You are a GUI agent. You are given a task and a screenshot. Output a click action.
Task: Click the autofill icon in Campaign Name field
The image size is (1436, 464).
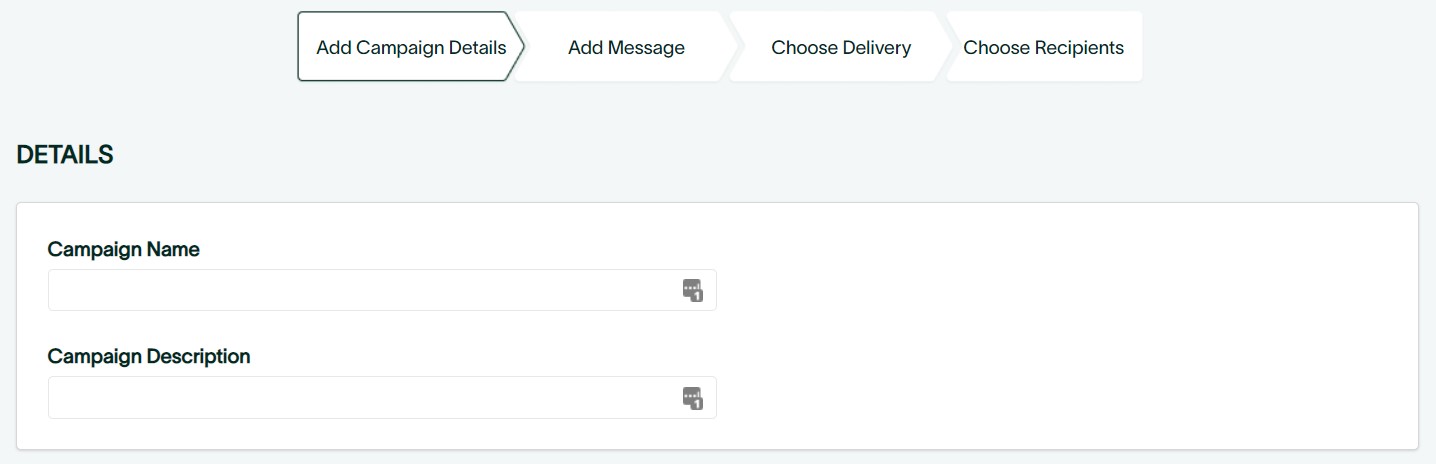click(x=693, y=290)
